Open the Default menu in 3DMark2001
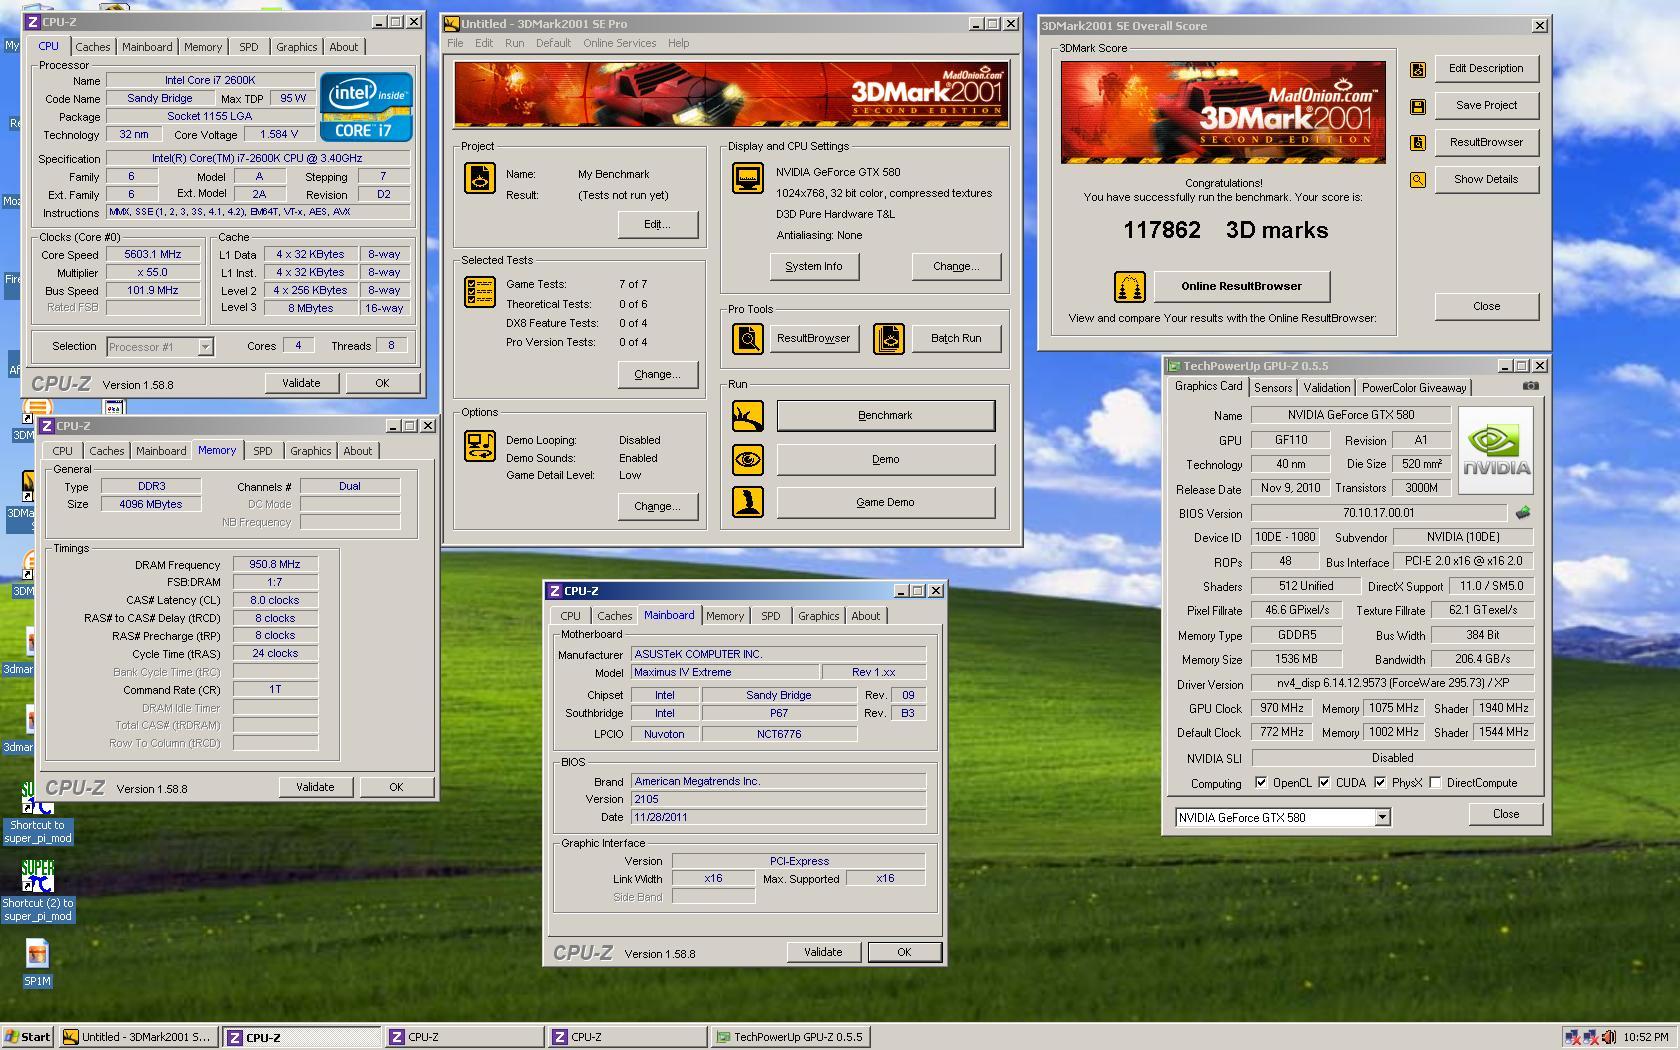 (553, 43)
